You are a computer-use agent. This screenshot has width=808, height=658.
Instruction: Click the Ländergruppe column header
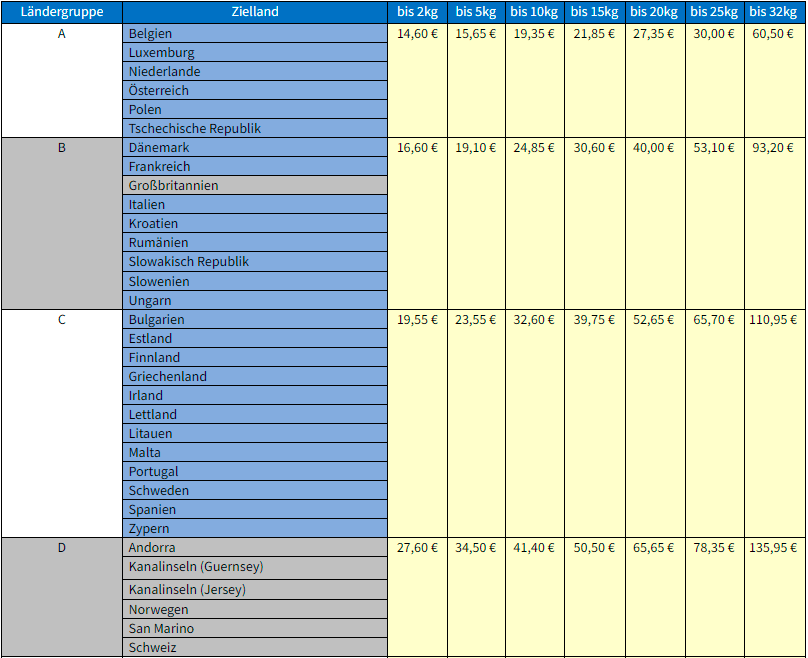62,12
